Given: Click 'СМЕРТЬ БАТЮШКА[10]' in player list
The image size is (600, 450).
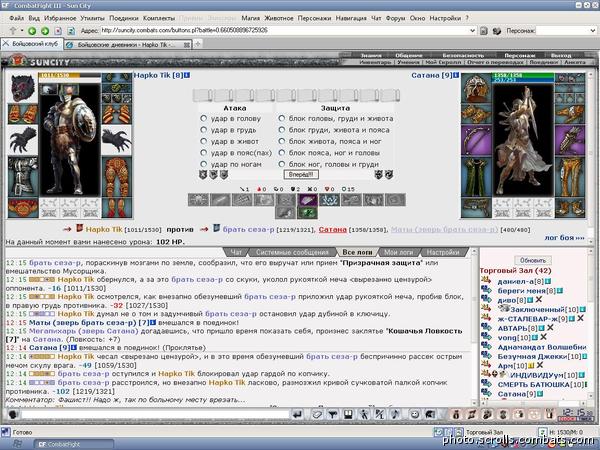Looking at the screenshot, I should pos(540,384).
